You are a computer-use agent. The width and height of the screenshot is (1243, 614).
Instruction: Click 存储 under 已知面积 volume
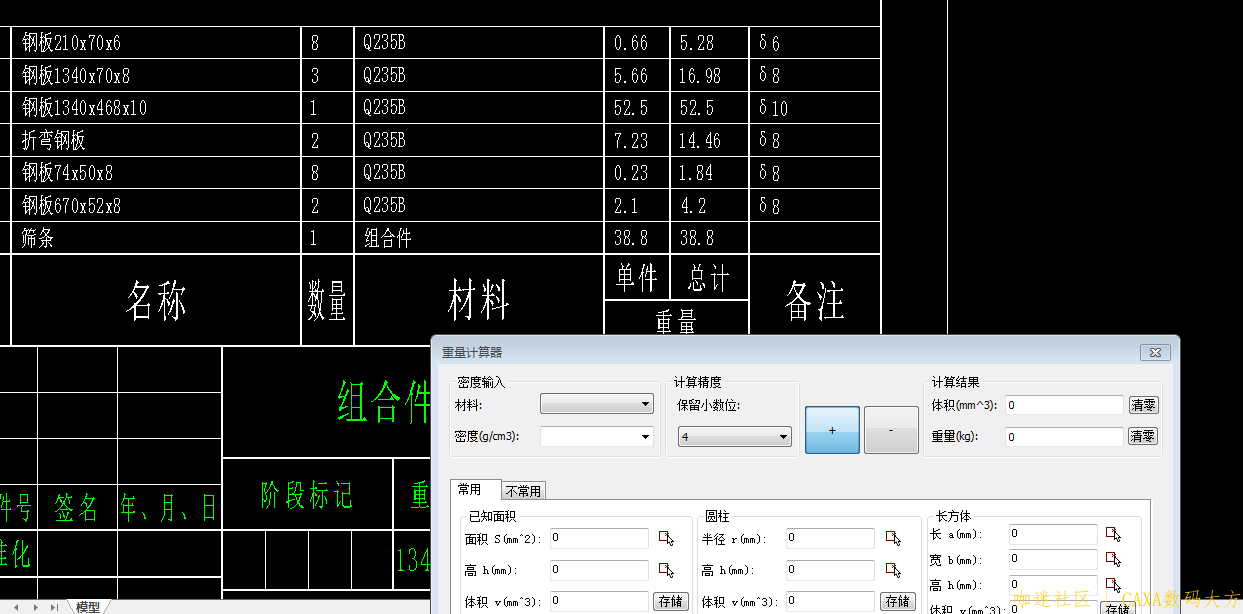coord(670,602)
